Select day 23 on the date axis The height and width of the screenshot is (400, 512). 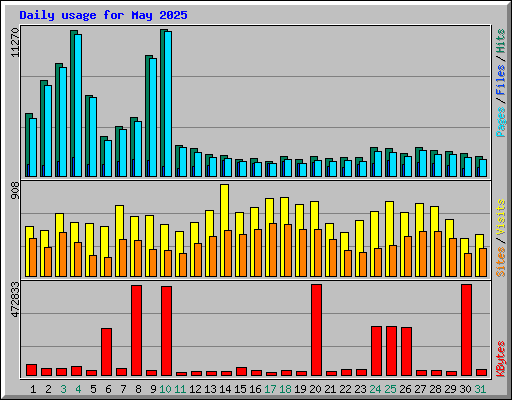(361, 389)
